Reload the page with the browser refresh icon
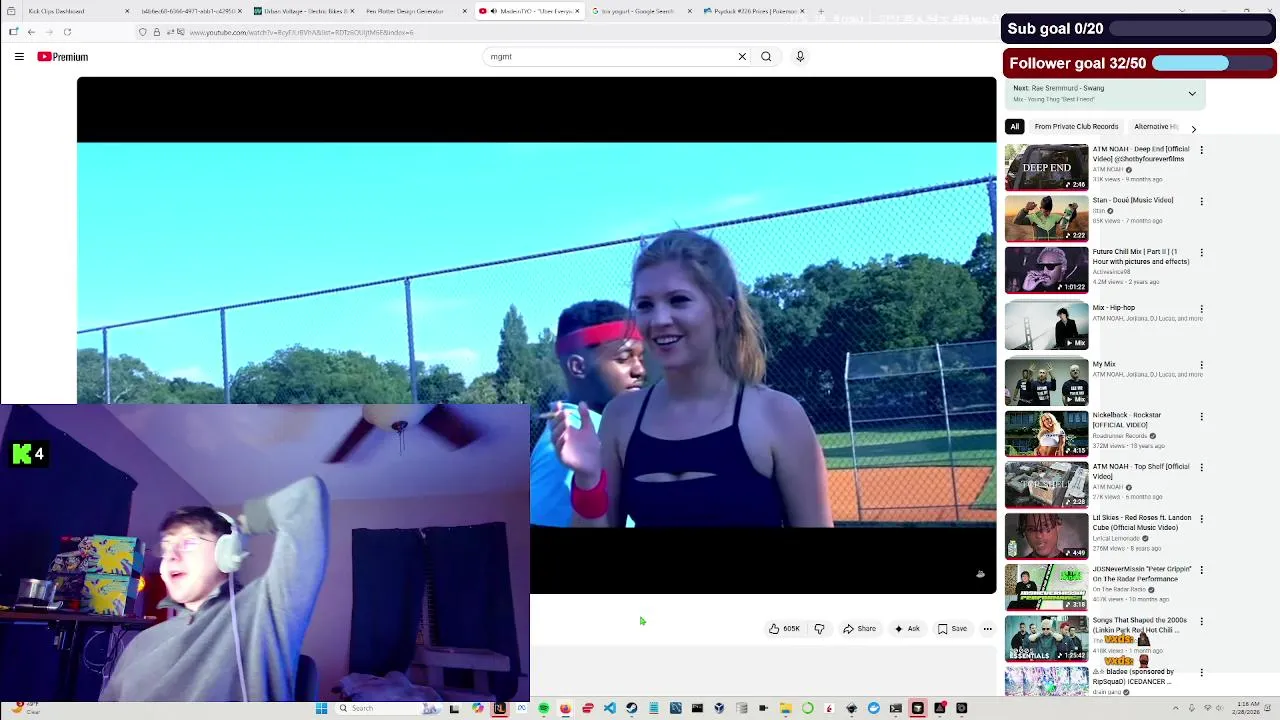Screen dimensions: 1280x720 (67, 32)
